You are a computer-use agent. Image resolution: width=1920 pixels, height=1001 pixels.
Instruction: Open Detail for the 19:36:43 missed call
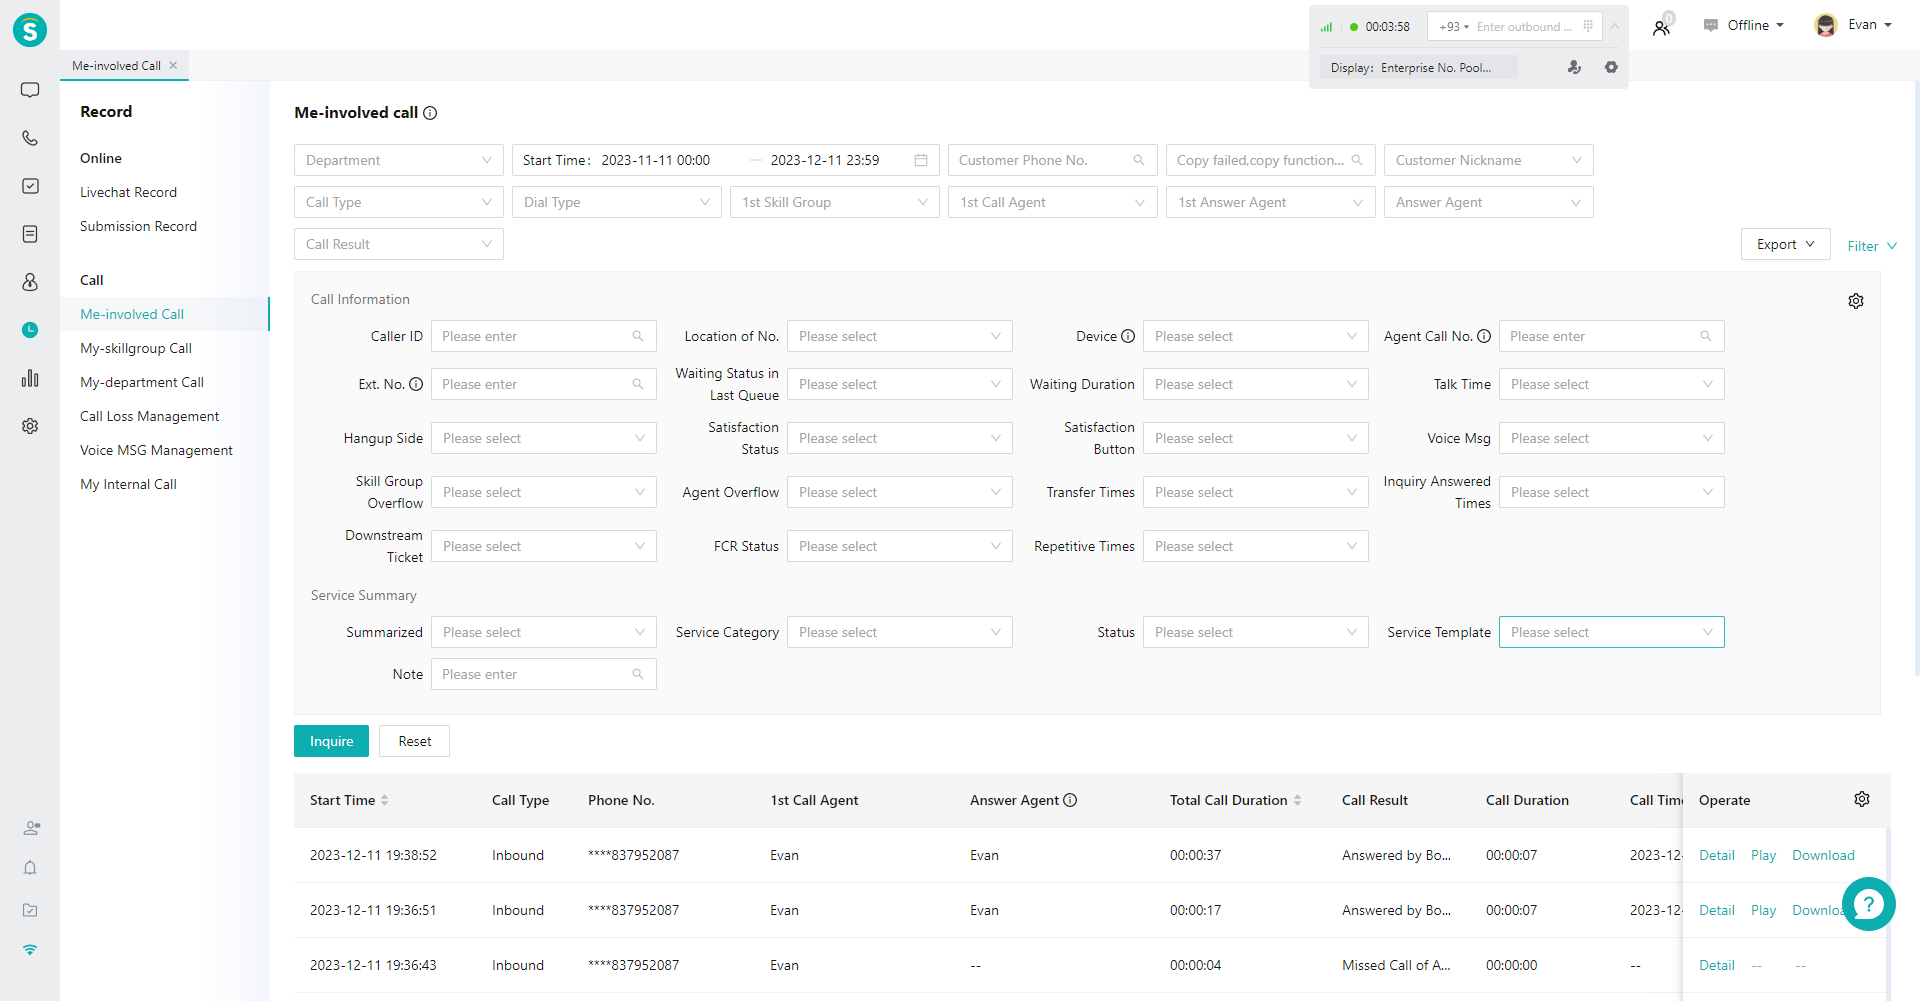(1717, 965)
